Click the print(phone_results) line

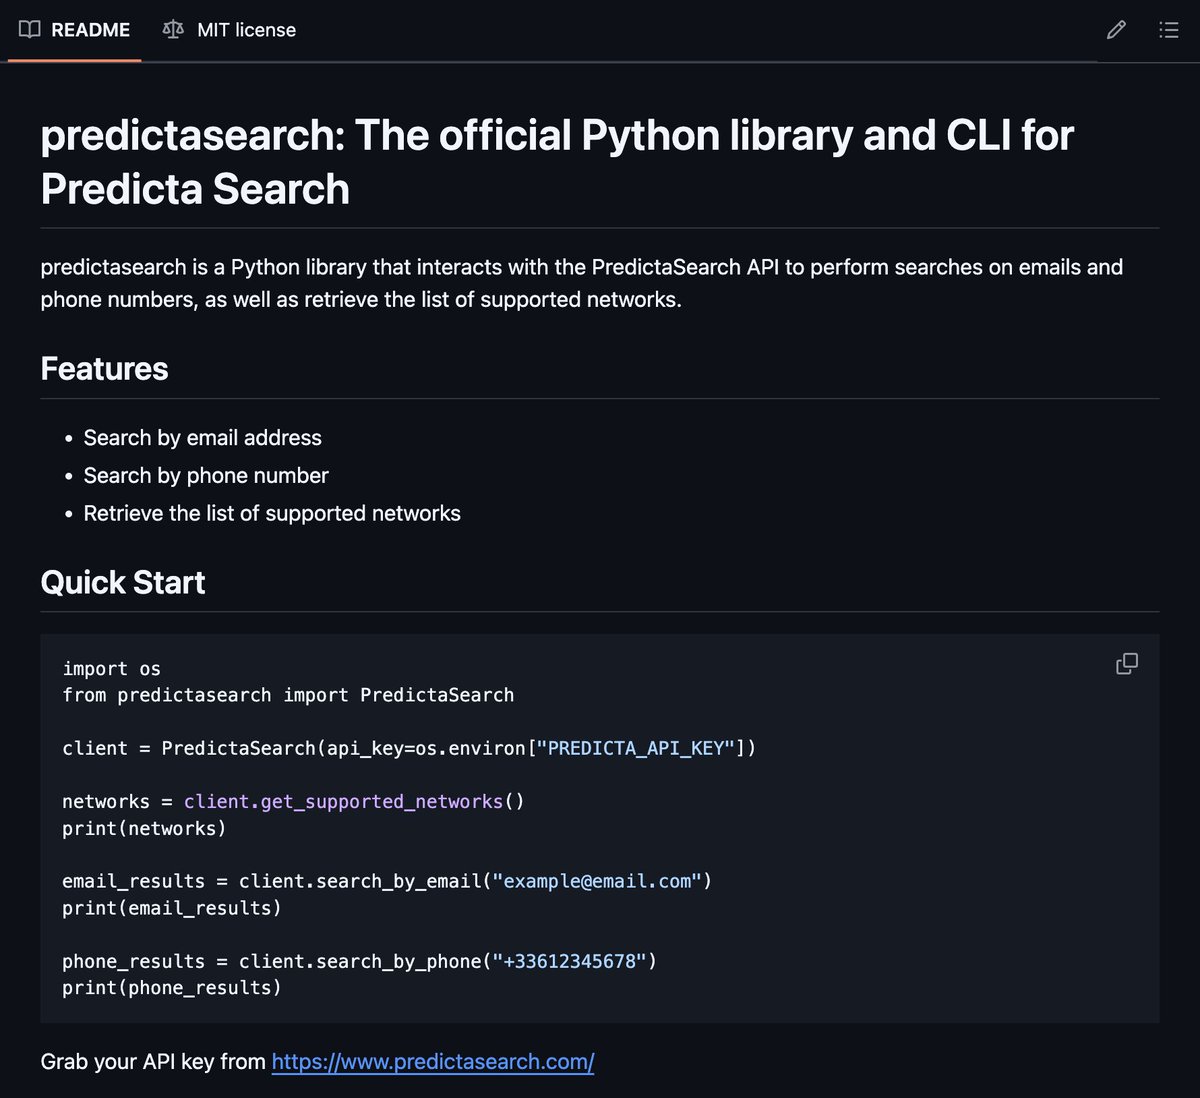pos(172,988)
